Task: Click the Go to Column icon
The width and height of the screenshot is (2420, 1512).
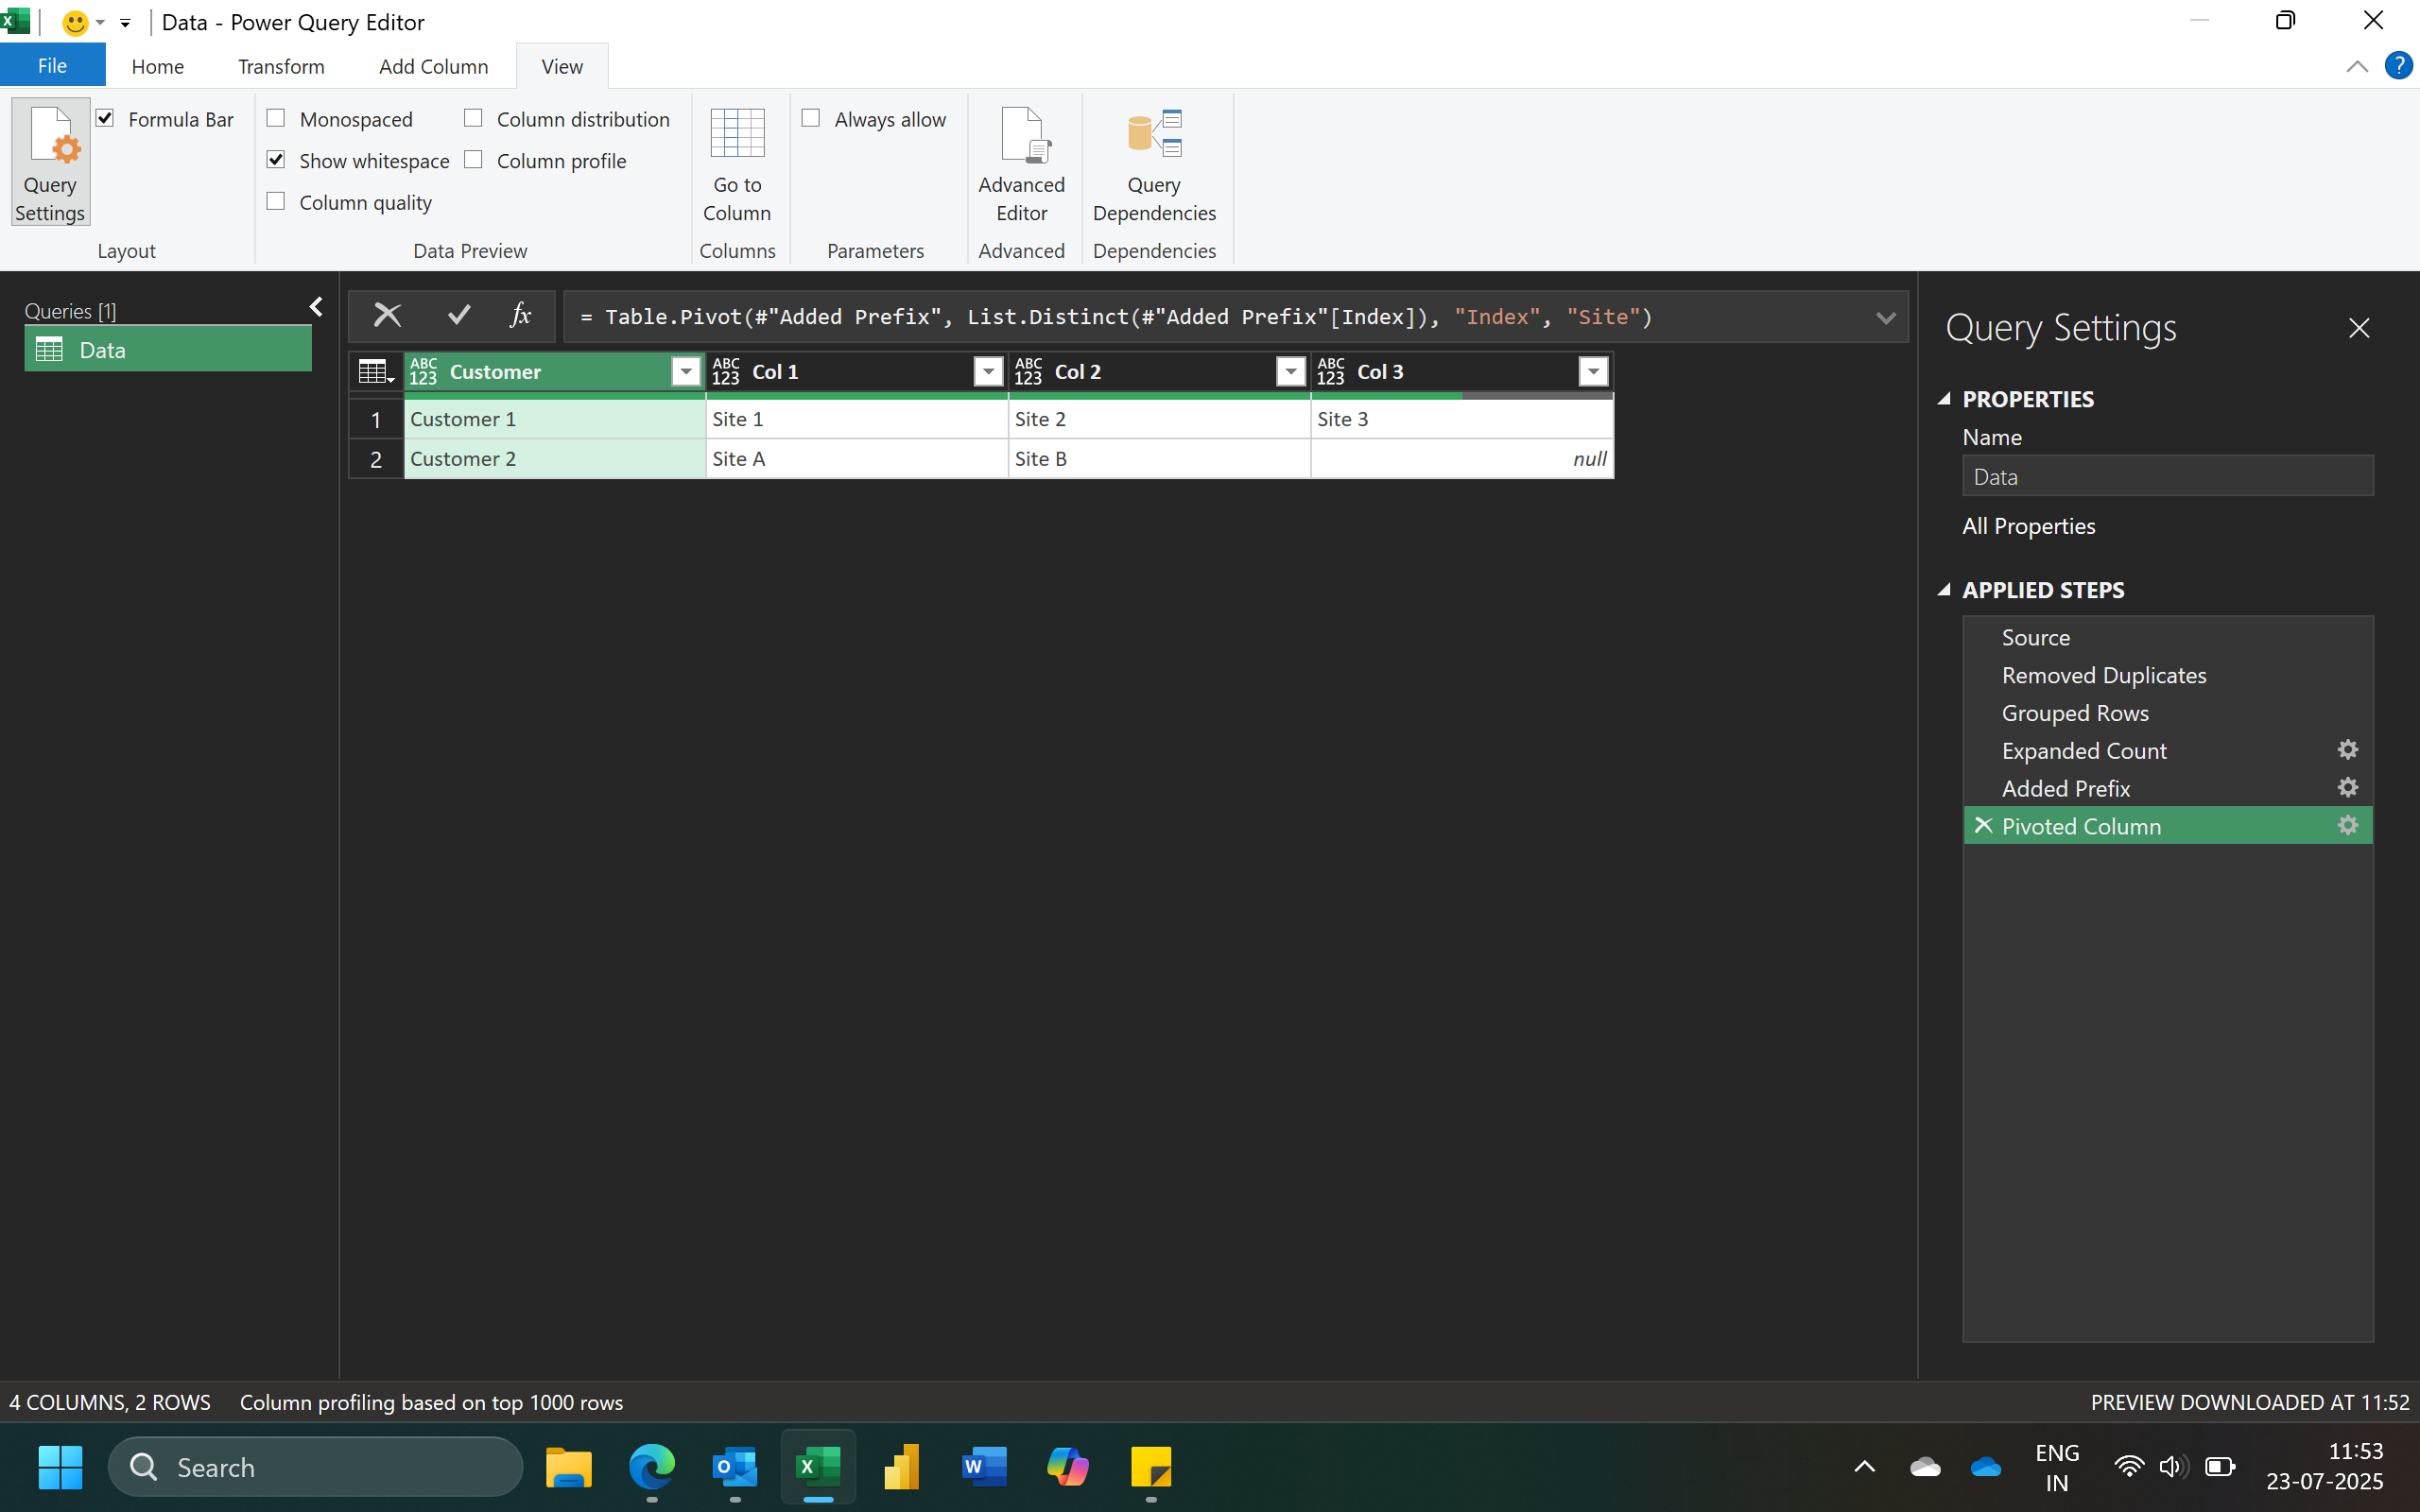Action: point(737,135)
